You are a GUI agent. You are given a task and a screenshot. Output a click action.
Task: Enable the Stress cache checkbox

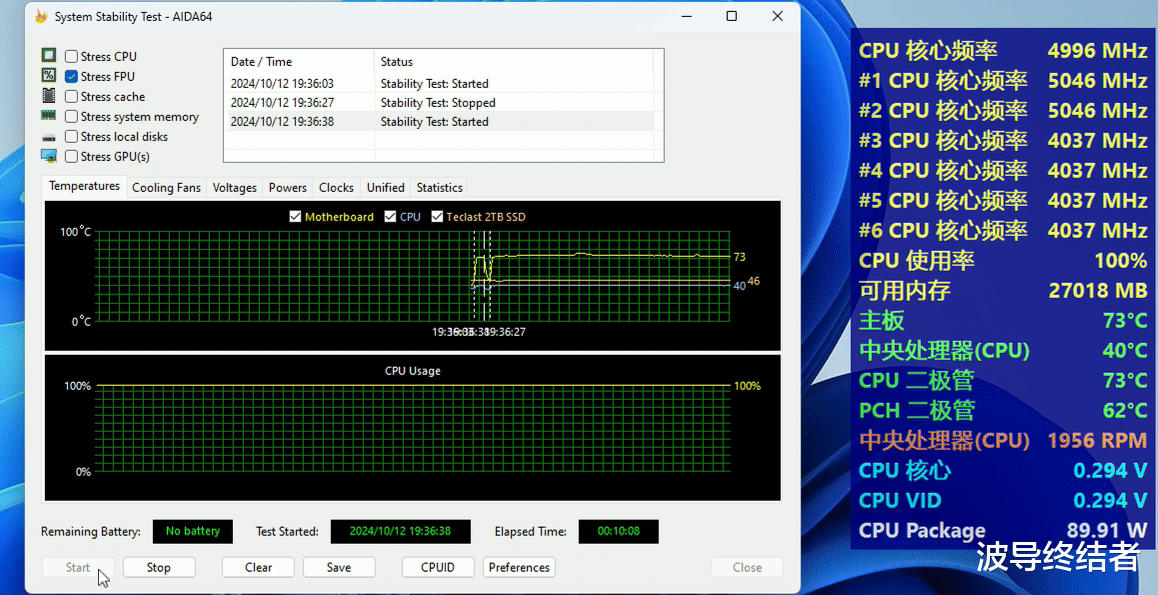(72, 96)
